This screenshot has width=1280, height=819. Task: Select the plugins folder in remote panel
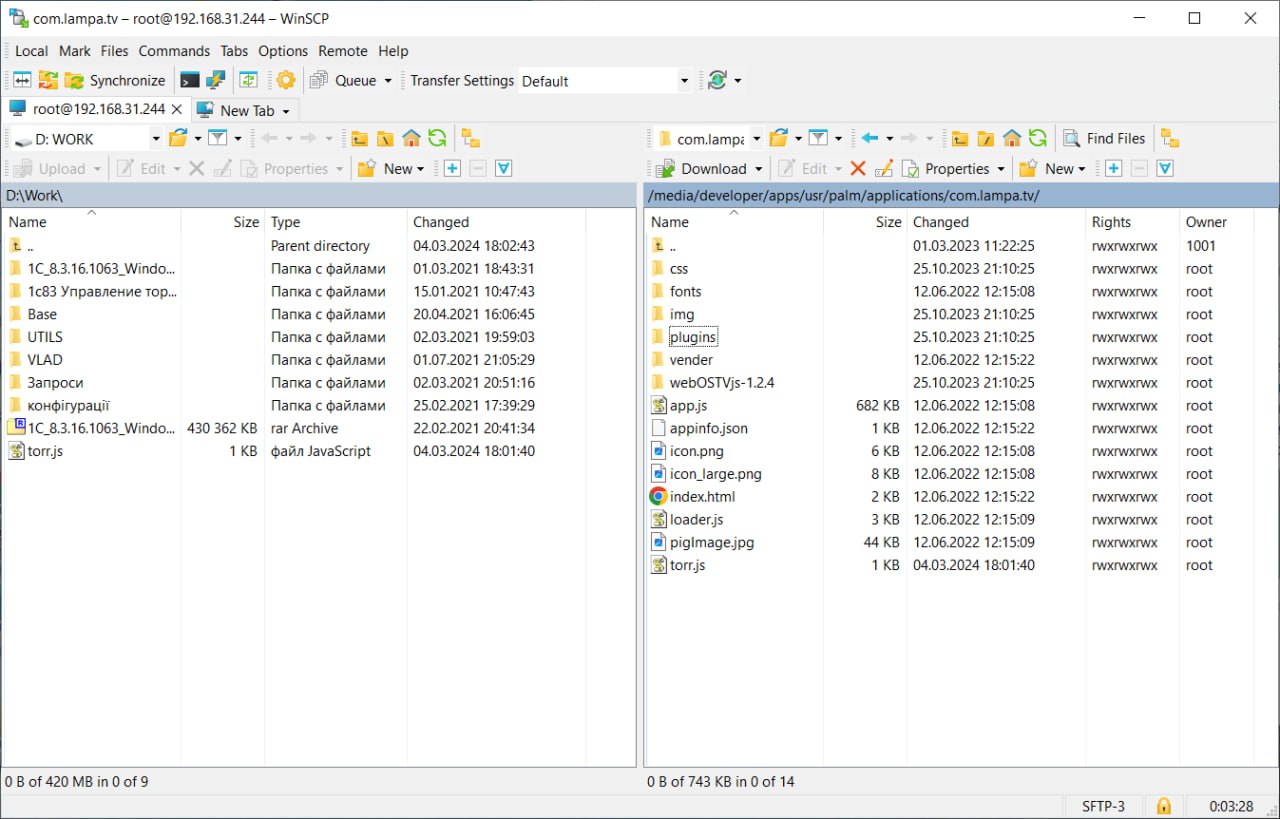(692, 337)
